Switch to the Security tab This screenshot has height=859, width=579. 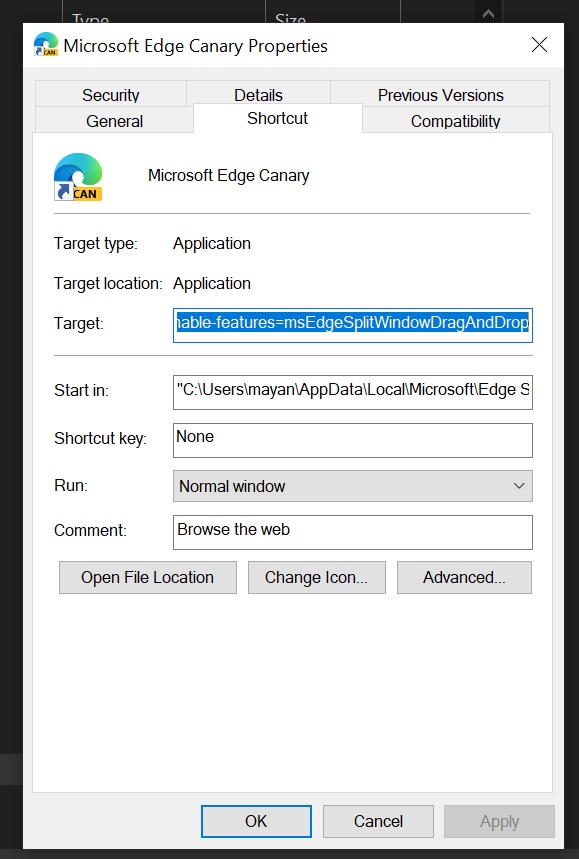tap(111, 94)
